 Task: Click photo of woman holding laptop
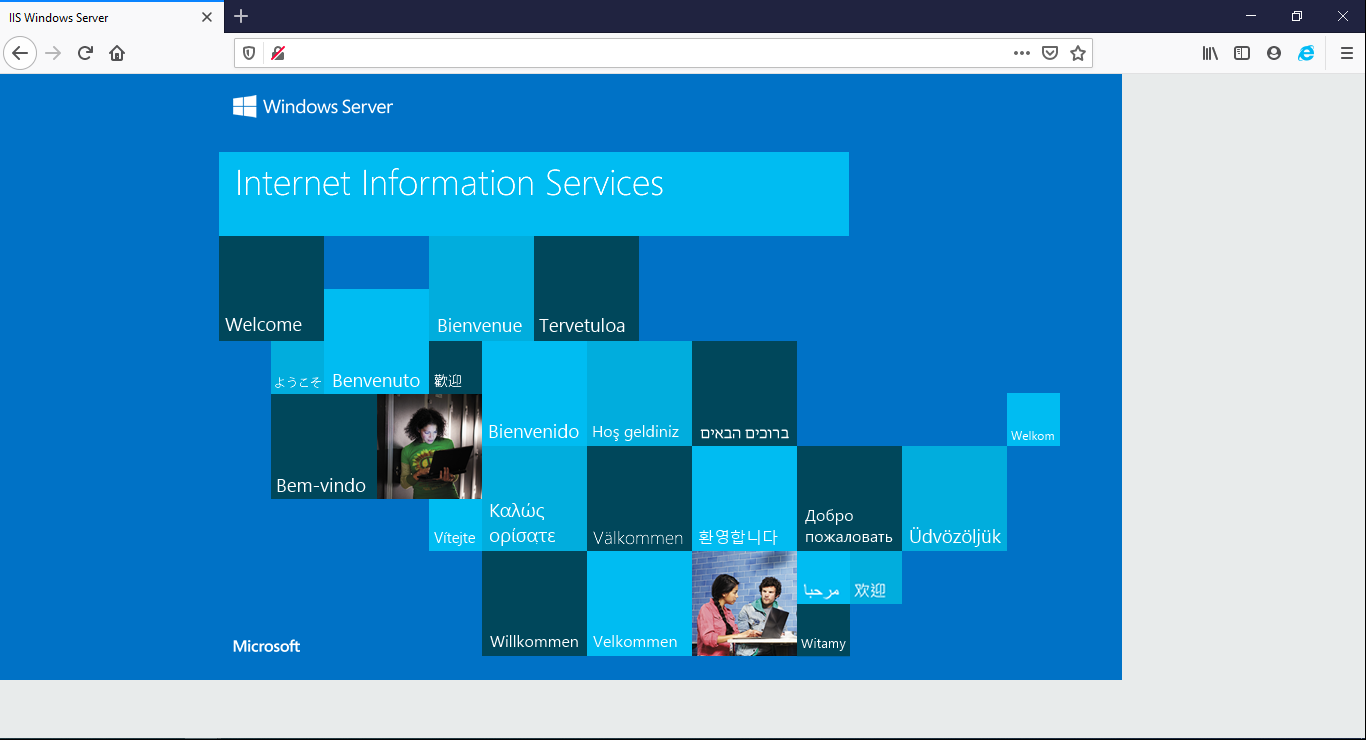tap(429, 446)
